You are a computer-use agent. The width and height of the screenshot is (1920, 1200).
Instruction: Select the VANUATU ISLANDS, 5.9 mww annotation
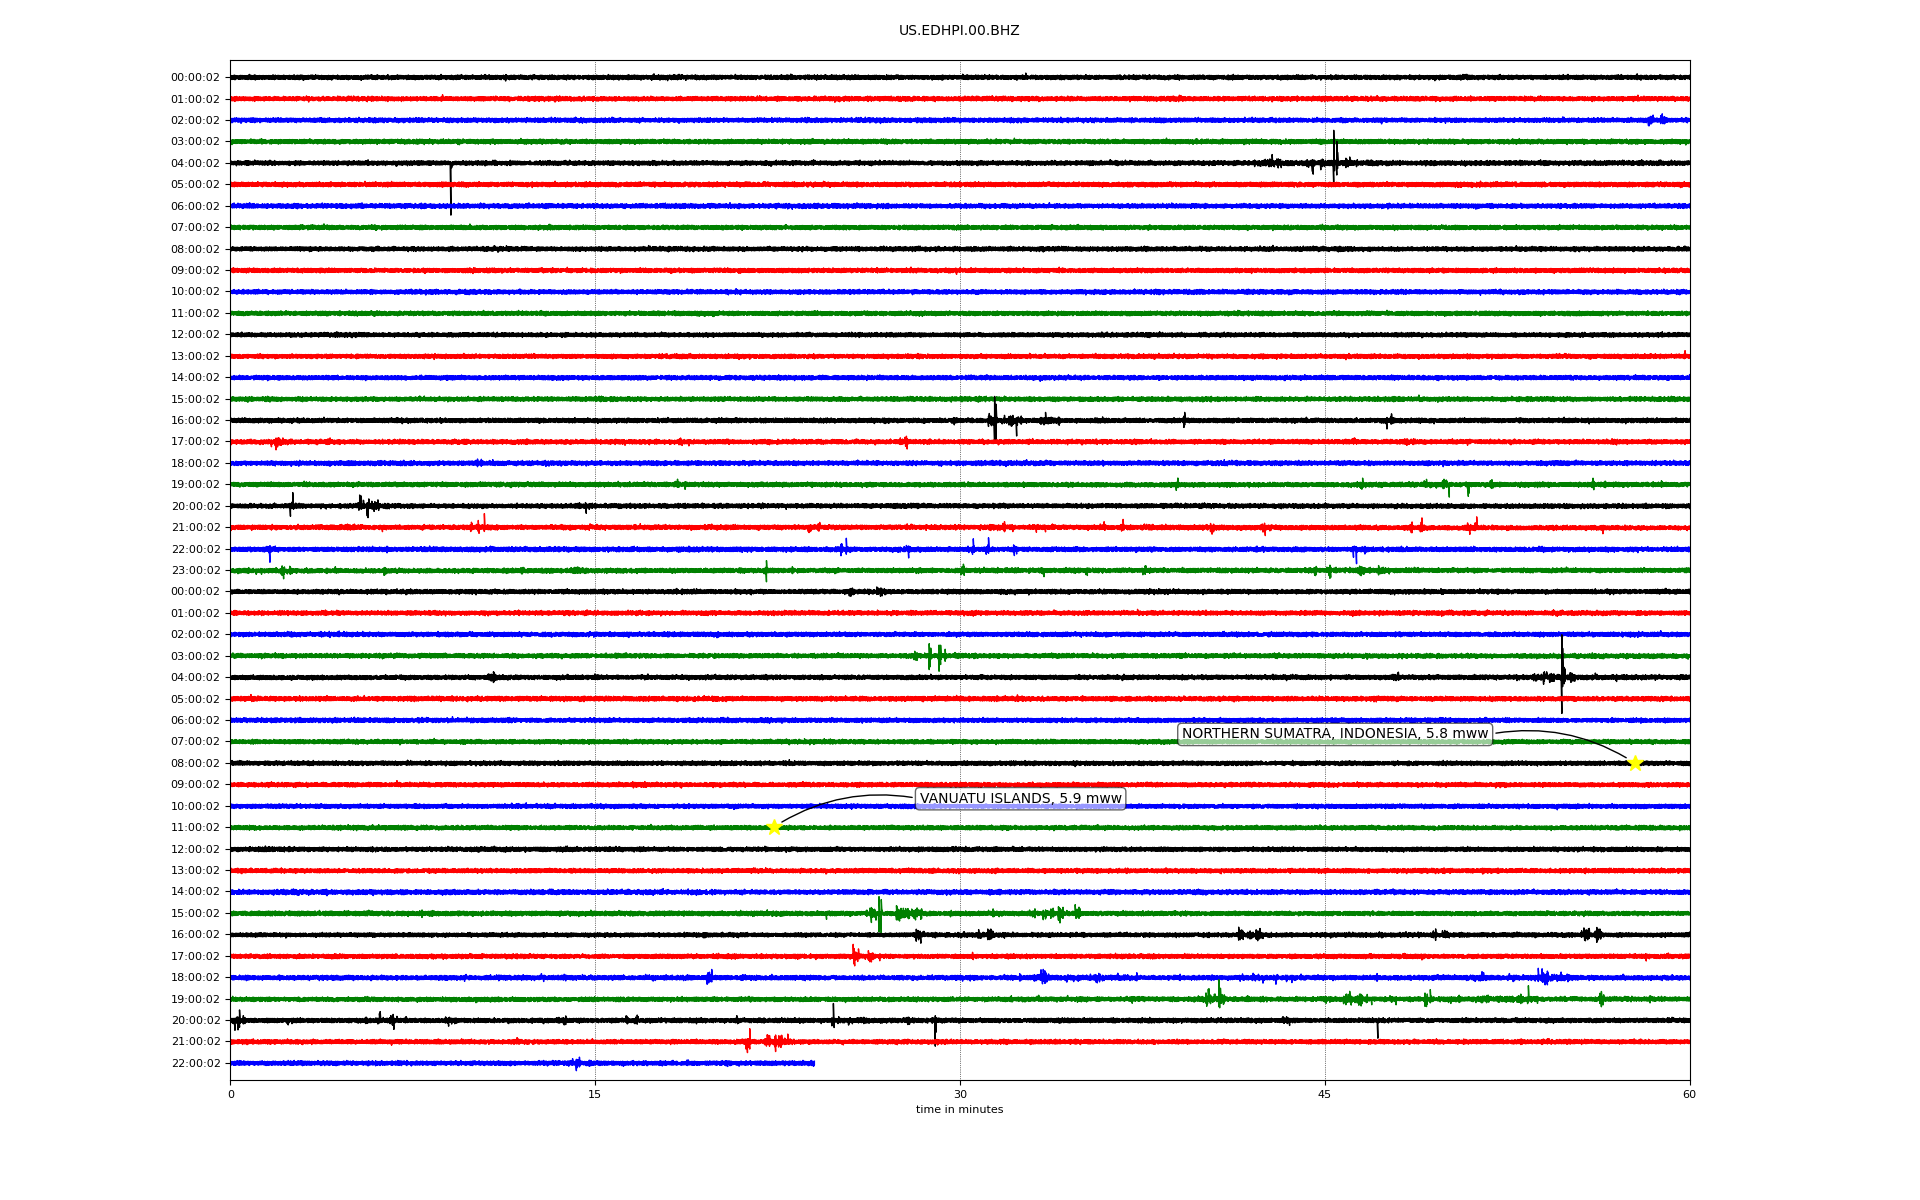[x=1021, y=799]
